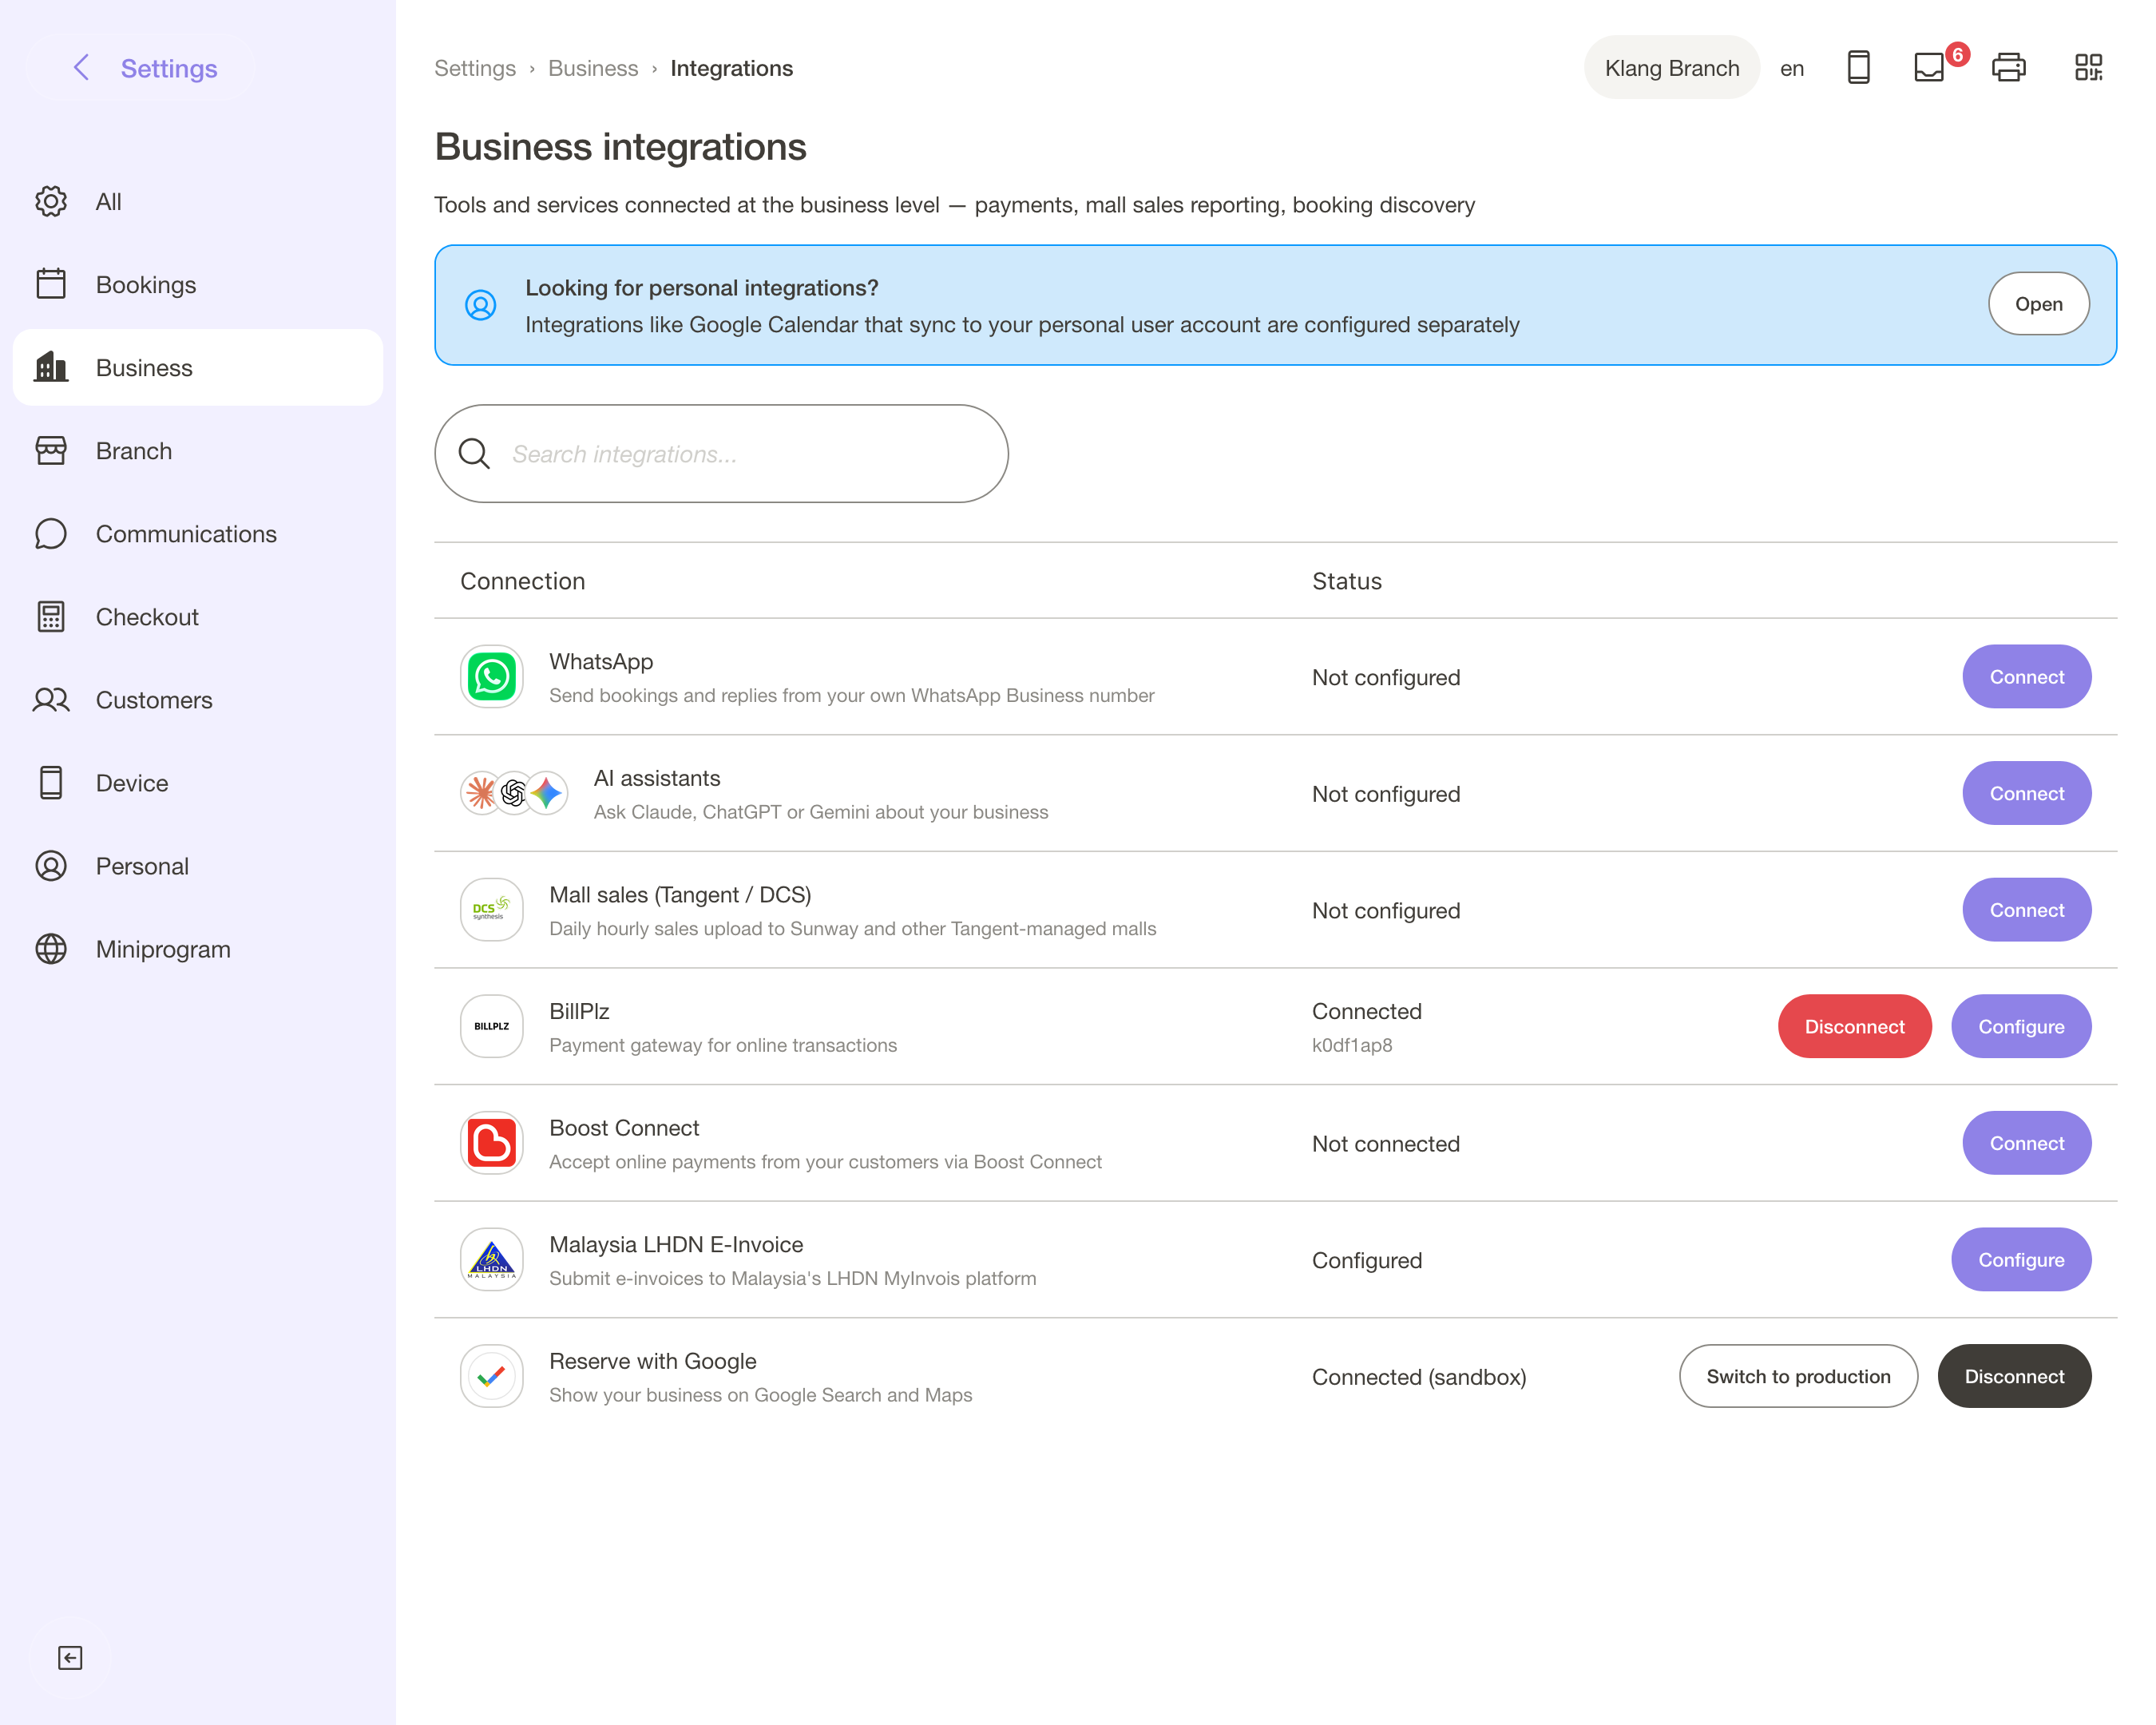Click the Reserve with Google checkmark logo

tap(492, 1377)
